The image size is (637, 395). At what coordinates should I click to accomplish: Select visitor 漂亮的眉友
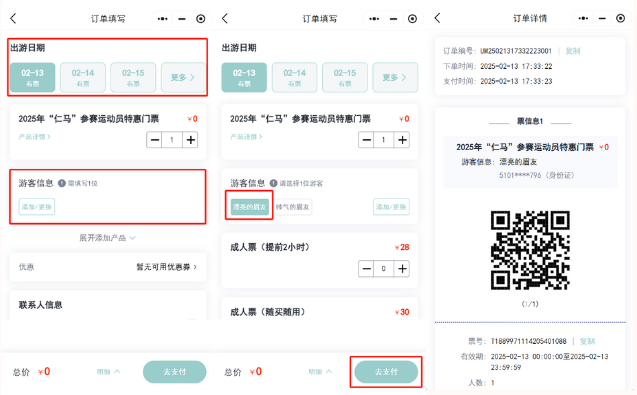[x=249, y=207]
